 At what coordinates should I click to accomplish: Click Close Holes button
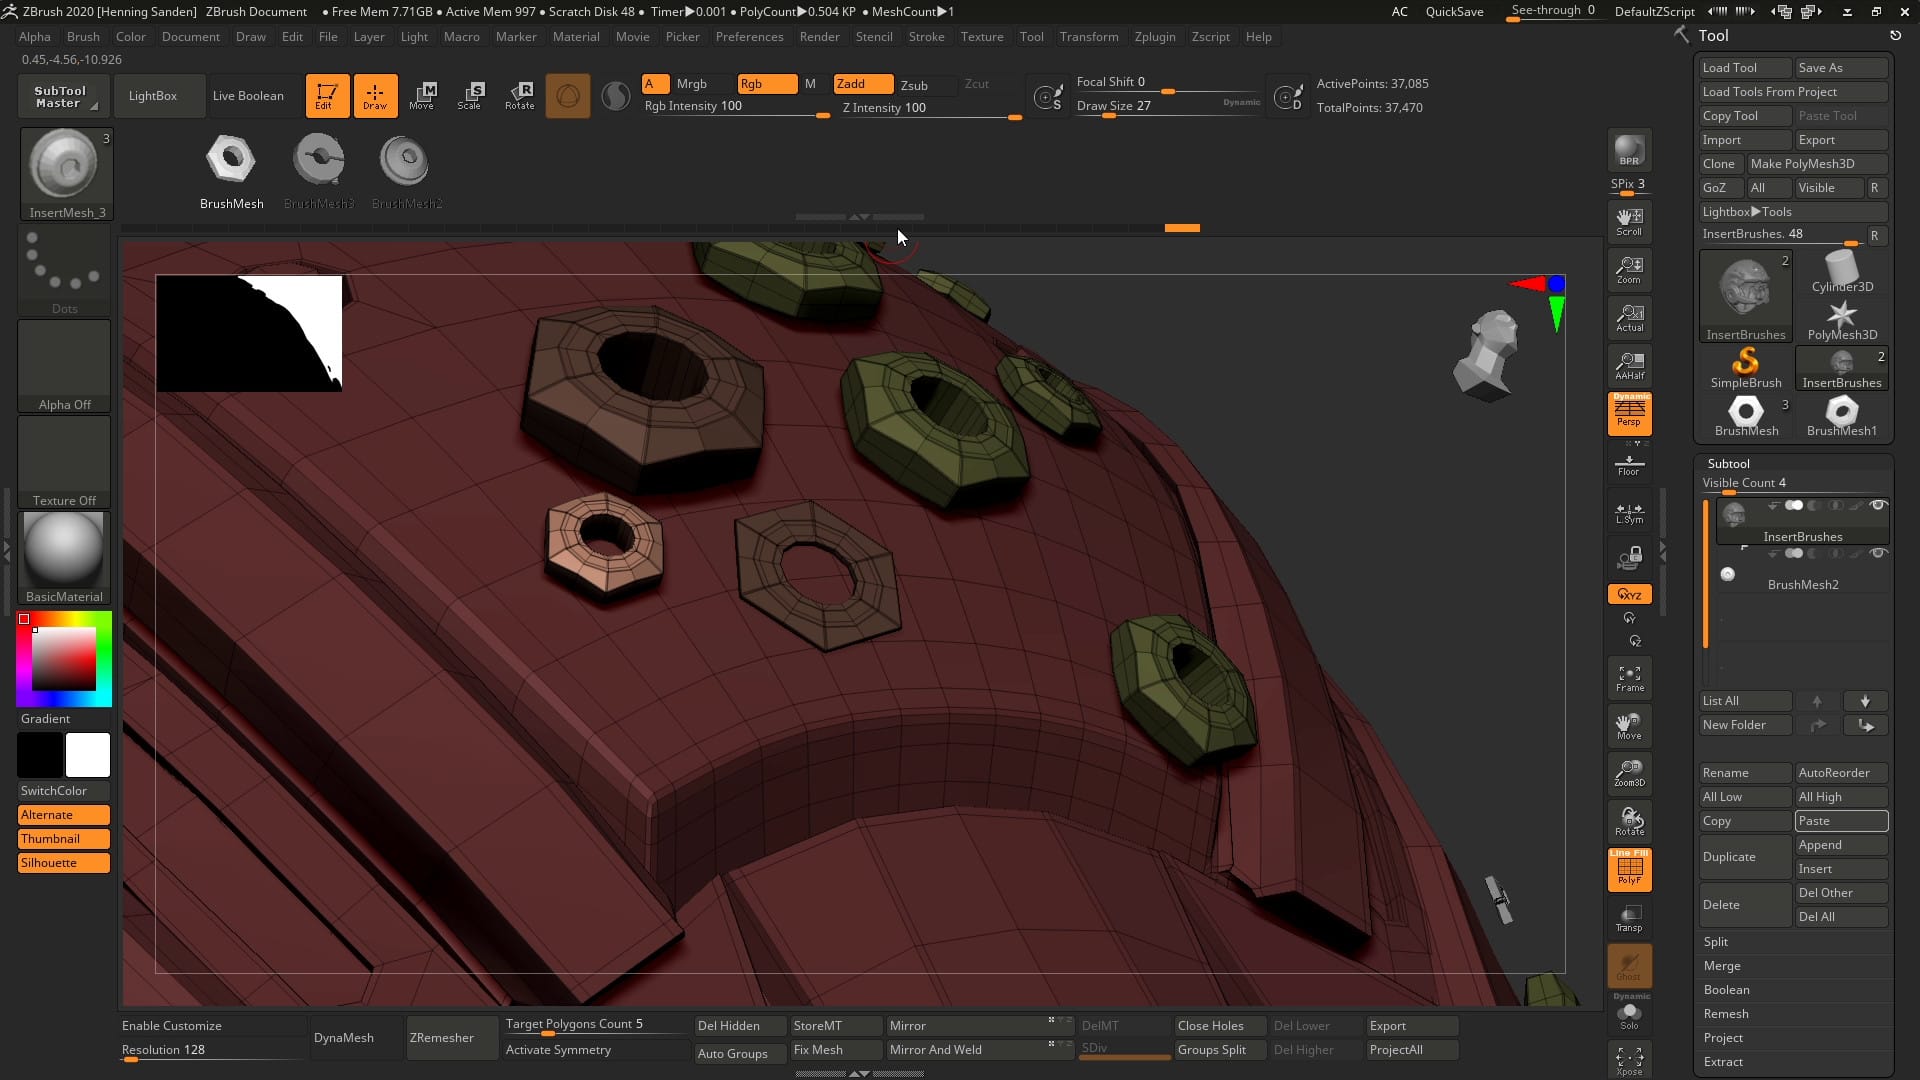[x=1219, y=1026]
